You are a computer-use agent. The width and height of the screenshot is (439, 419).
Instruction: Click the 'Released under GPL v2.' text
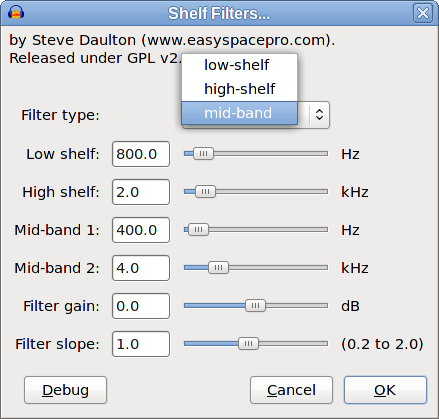96,58
